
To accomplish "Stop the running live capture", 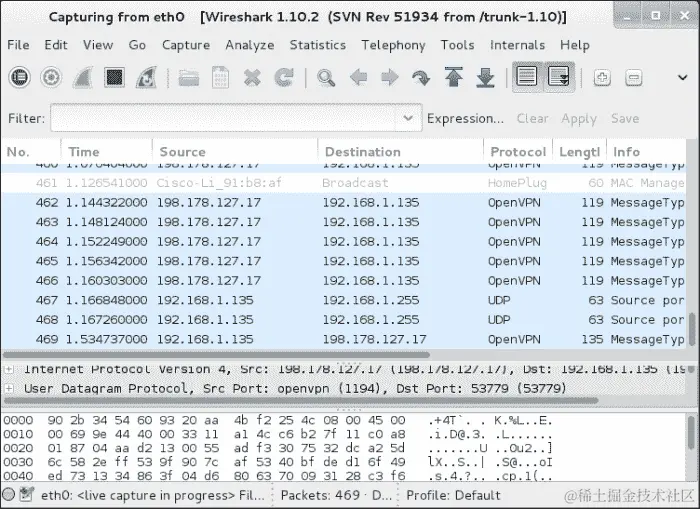I will (x=114, y=78).
